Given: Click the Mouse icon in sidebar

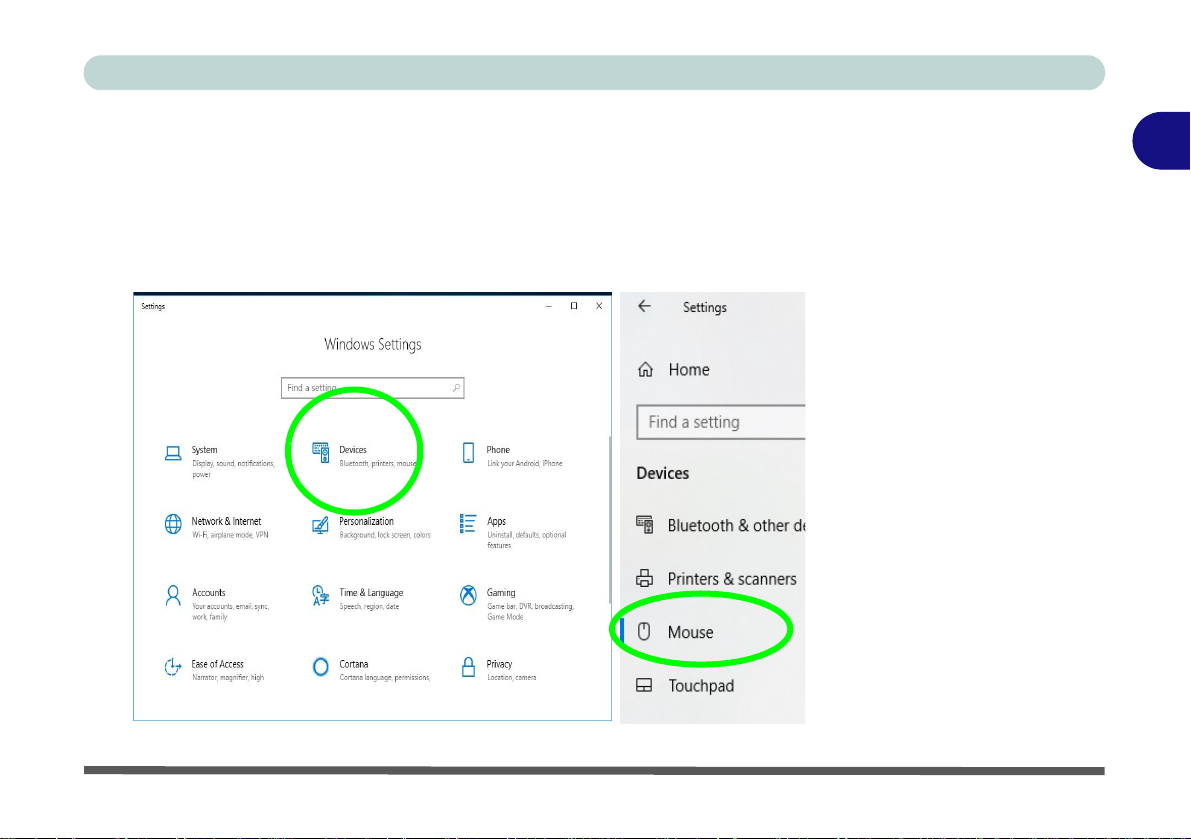Looking at the screenshot, I should (x=644, y=632).
